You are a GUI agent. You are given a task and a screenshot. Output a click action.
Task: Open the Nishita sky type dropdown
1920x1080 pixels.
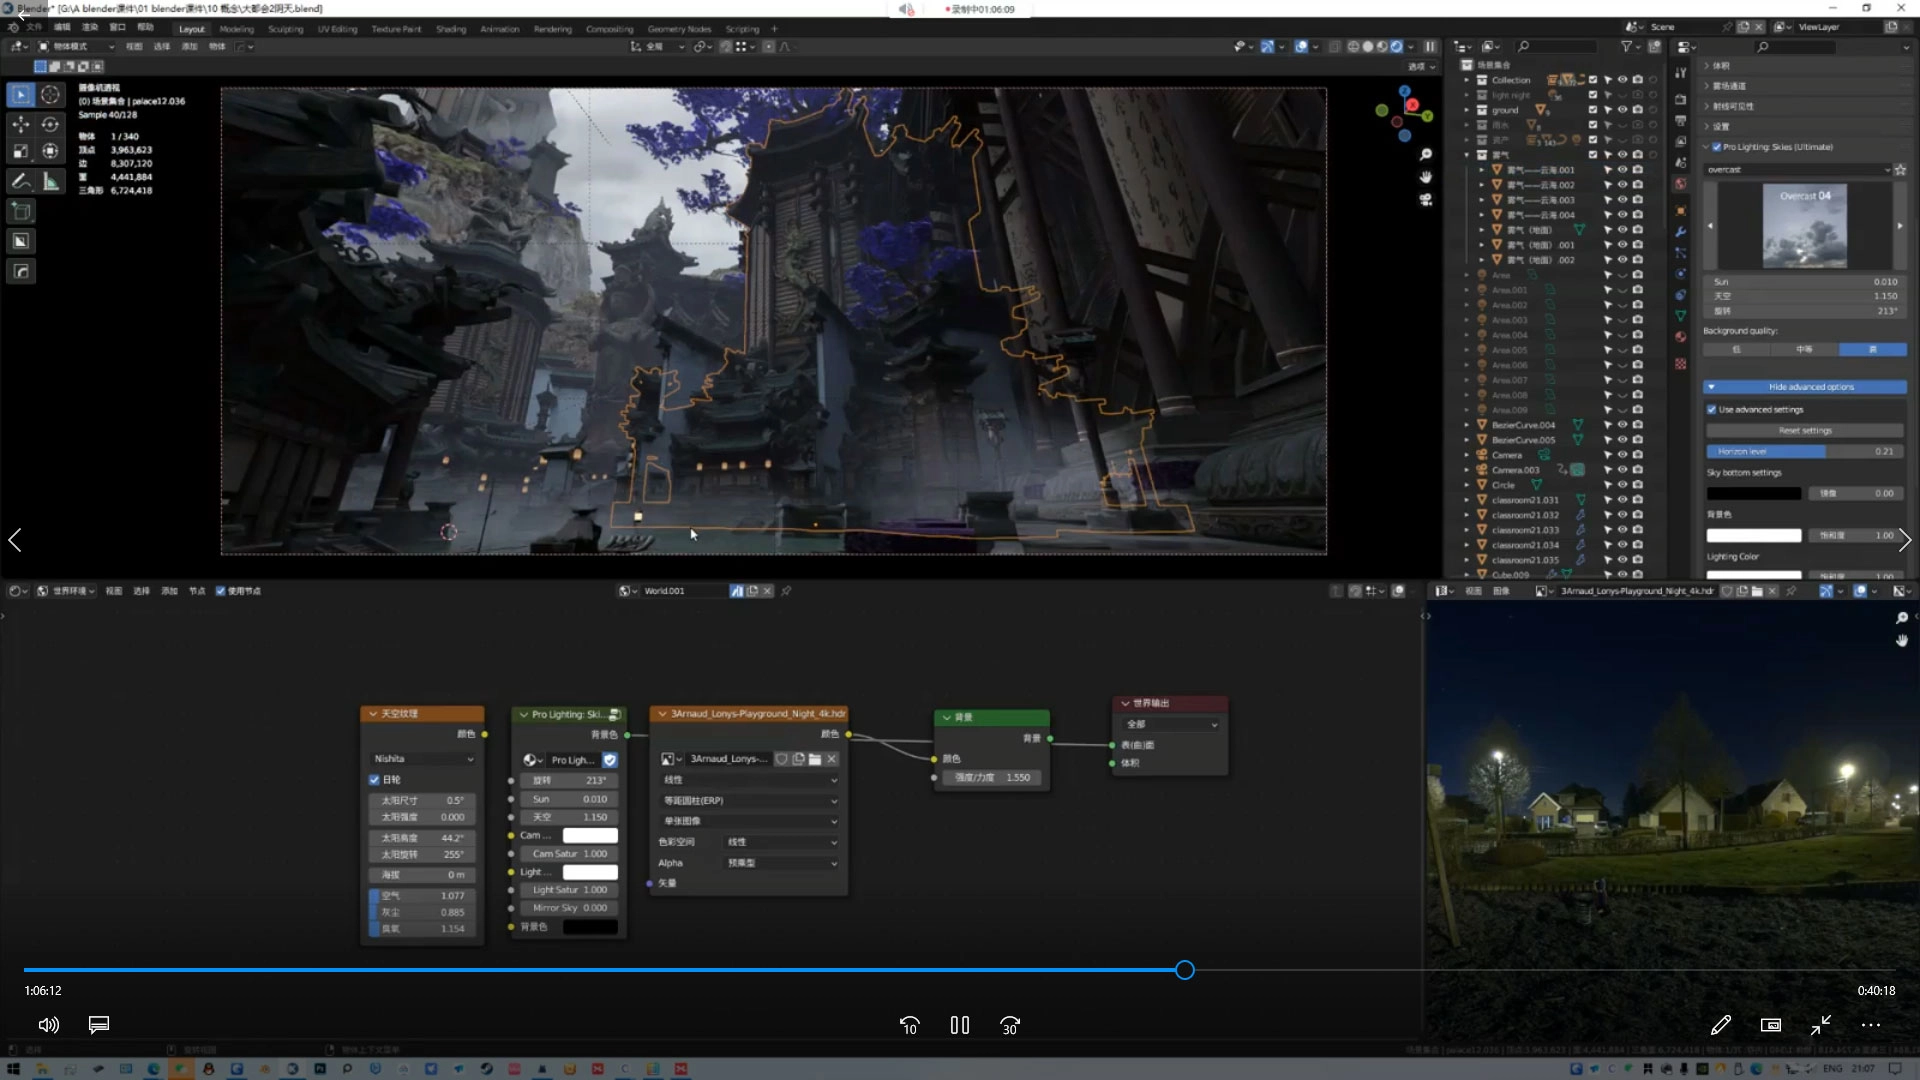click(423, 759)
